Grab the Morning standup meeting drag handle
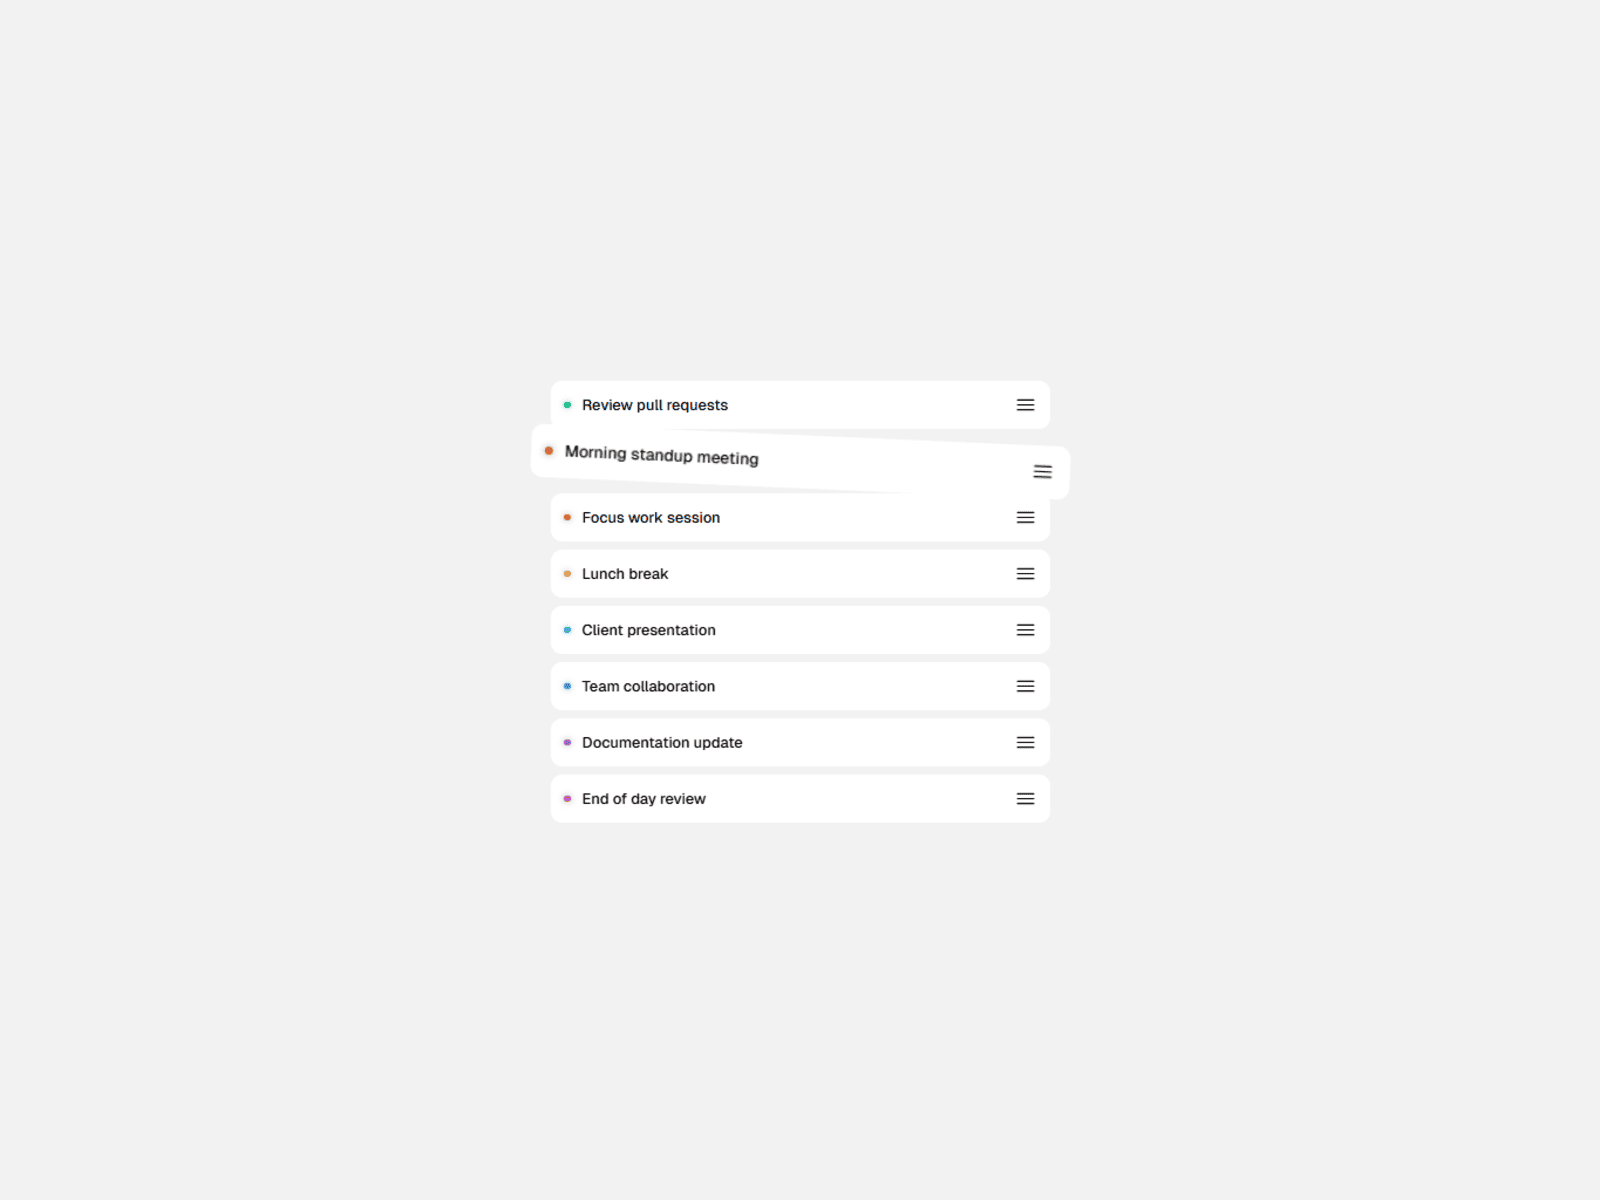This screenshot has width=1600, height=1200. (1042, 471)
